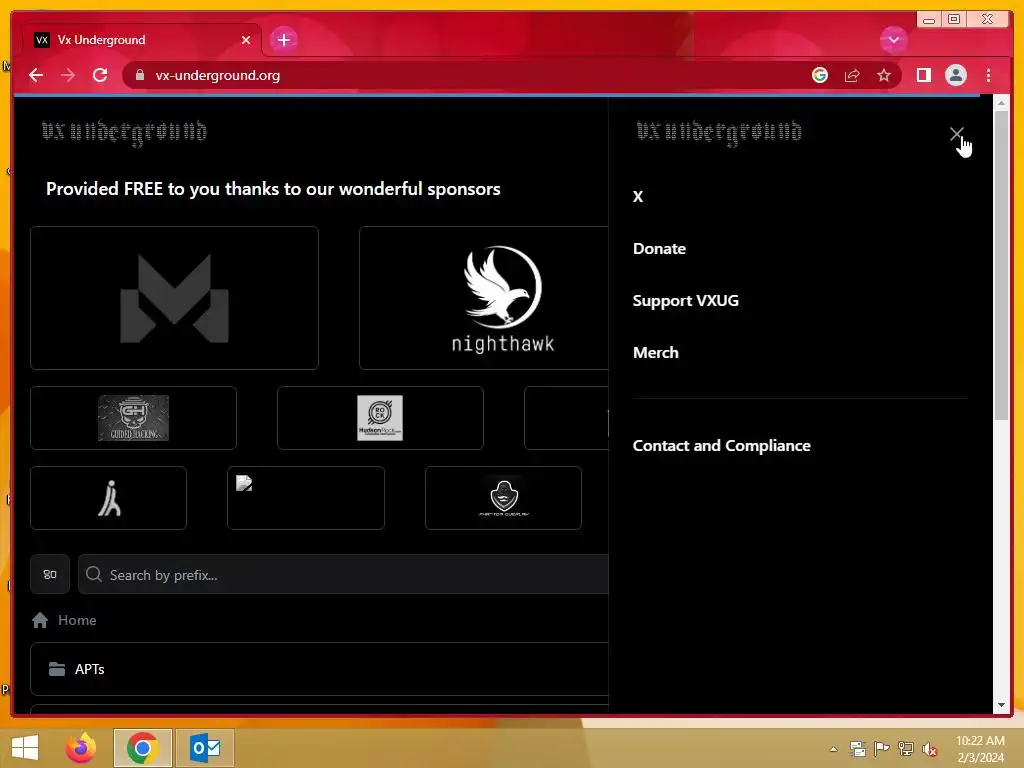The height and width of the screenshot is (768, 1024).
Task: Click the vertical scrollbar thumb
Action: tap(1000, 265)
